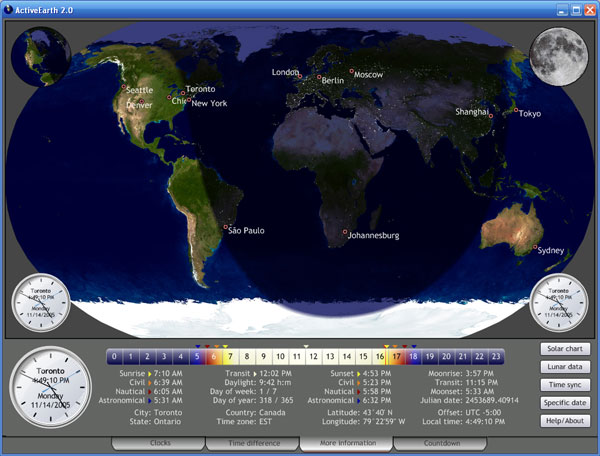Click the Julian date 2453689.40914 value

click(492, 401)
